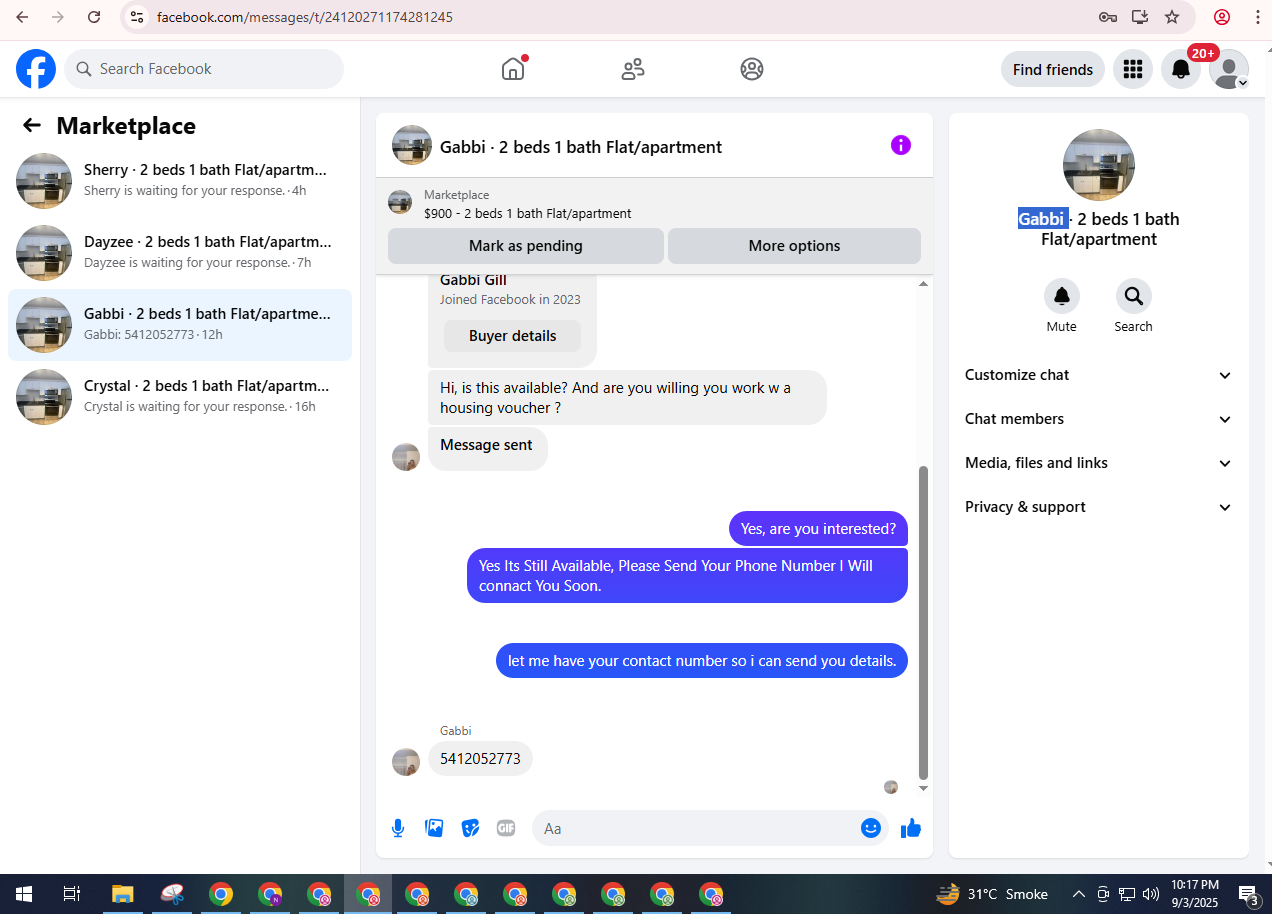This screenshot has width=1272, height=914.
Task: Send a thumbs-up like
Action: coord(911,828)
